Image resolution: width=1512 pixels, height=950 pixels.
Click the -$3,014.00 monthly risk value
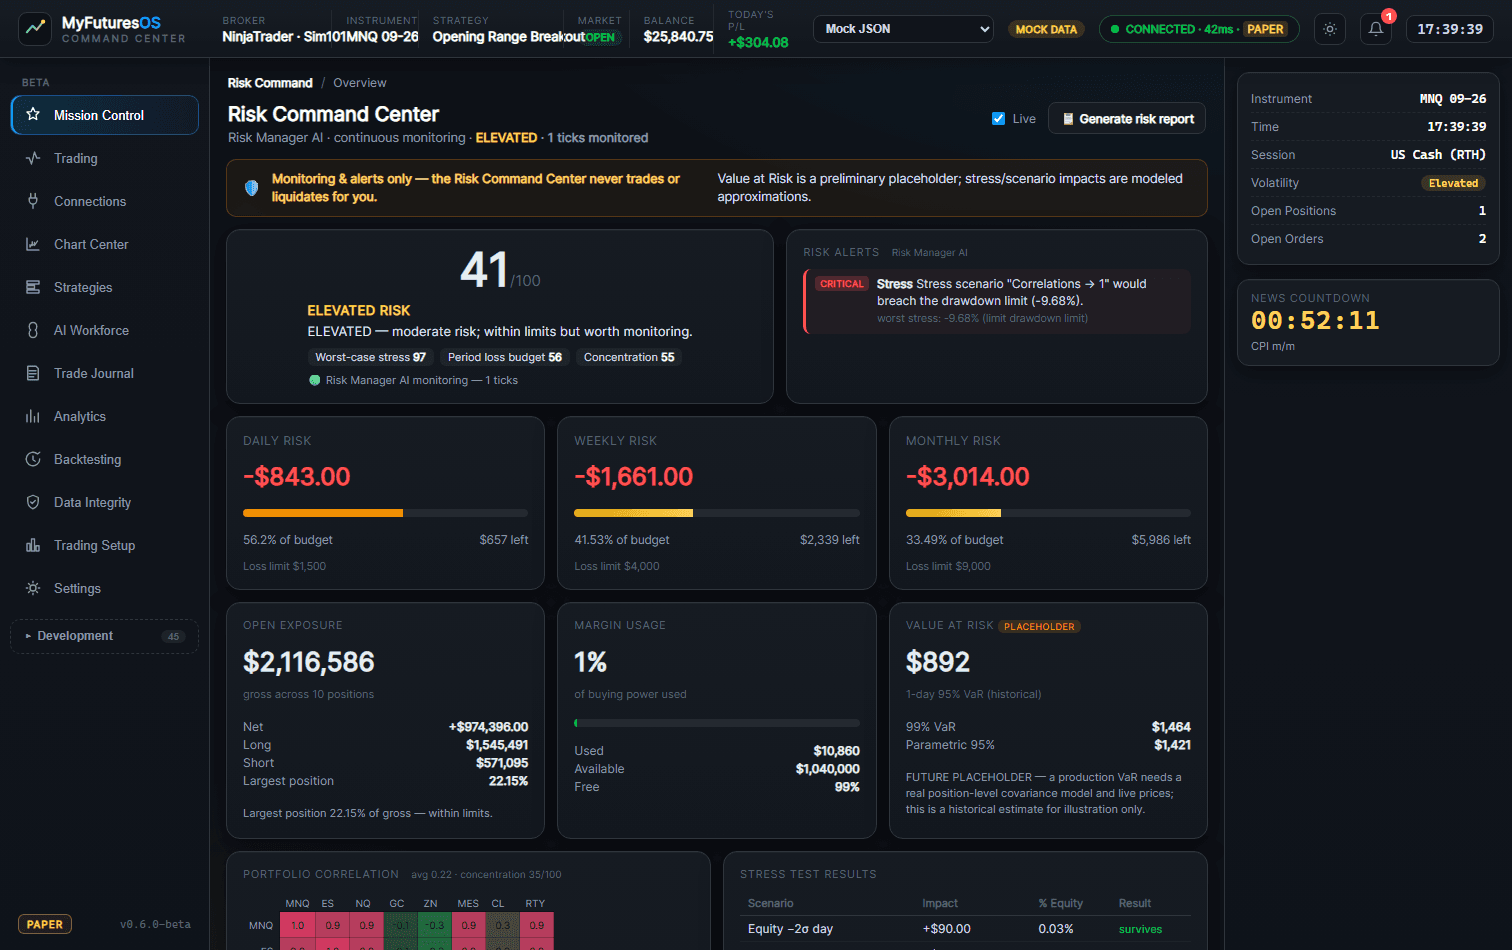[x=968, y=477]
